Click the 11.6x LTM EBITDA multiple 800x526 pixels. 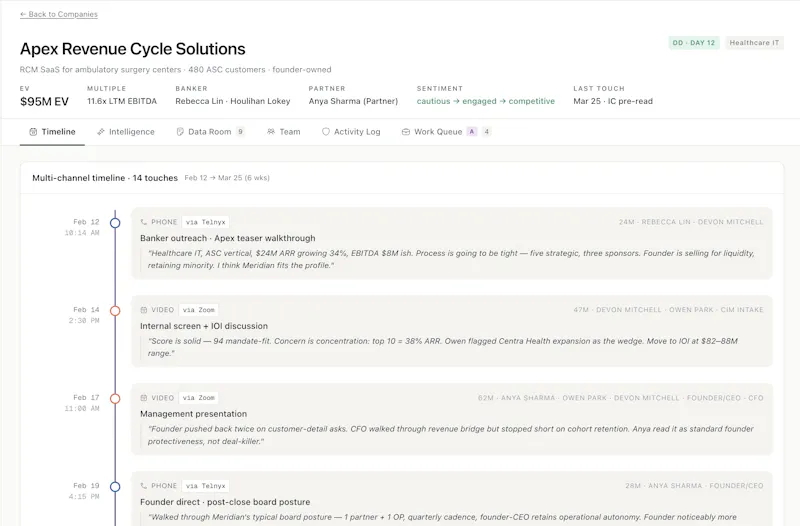click(x=122, y=101)
